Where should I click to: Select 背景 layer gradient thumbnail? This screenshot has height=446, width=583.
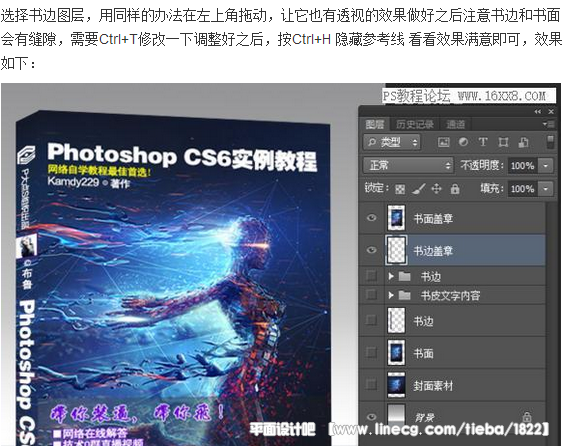coord(396,416)
